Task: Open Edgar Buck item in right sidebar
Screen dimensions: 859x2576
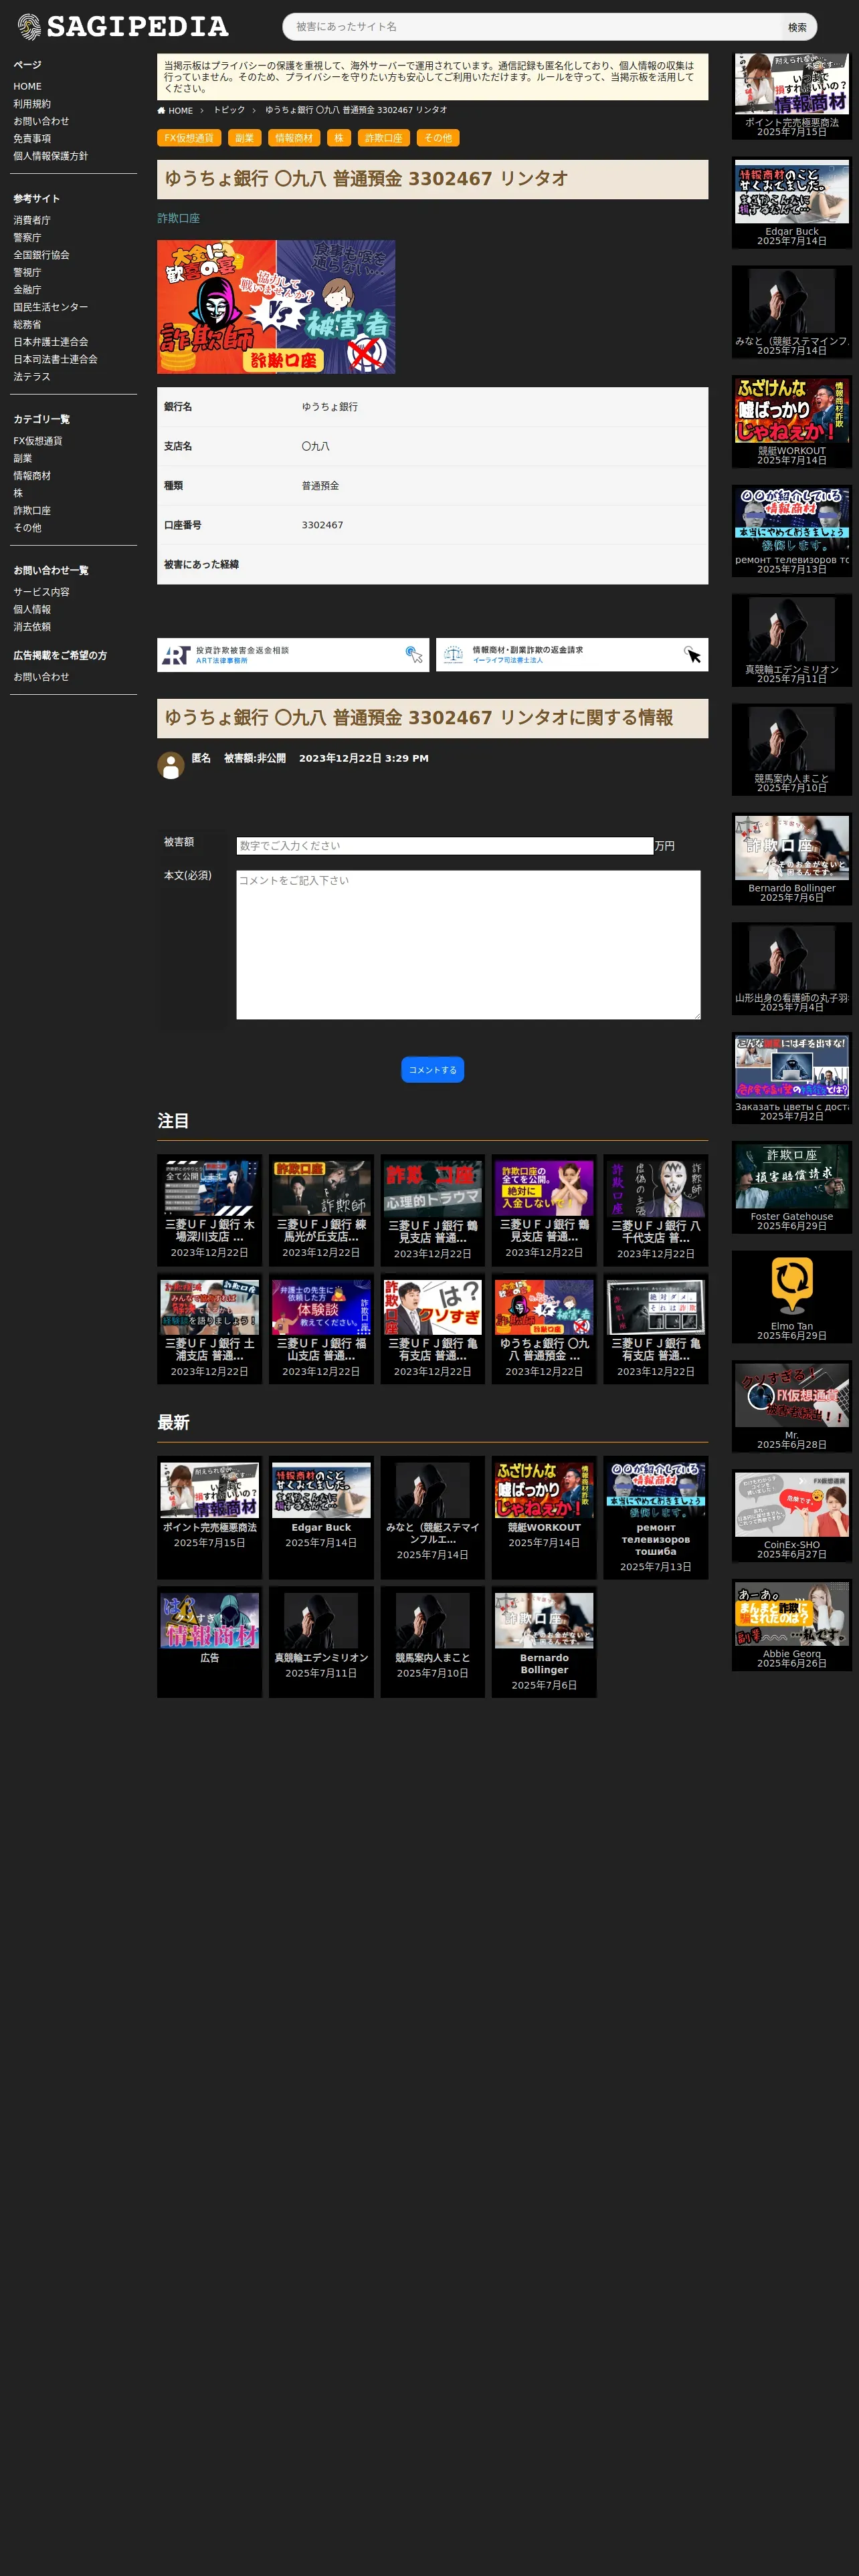Action: pos(792,202)
